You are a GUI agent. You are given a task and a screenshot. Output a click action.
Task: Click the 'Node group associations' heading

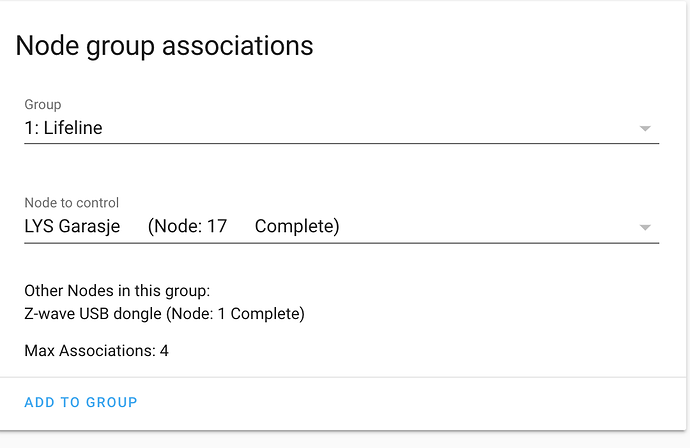click(164, 46)
